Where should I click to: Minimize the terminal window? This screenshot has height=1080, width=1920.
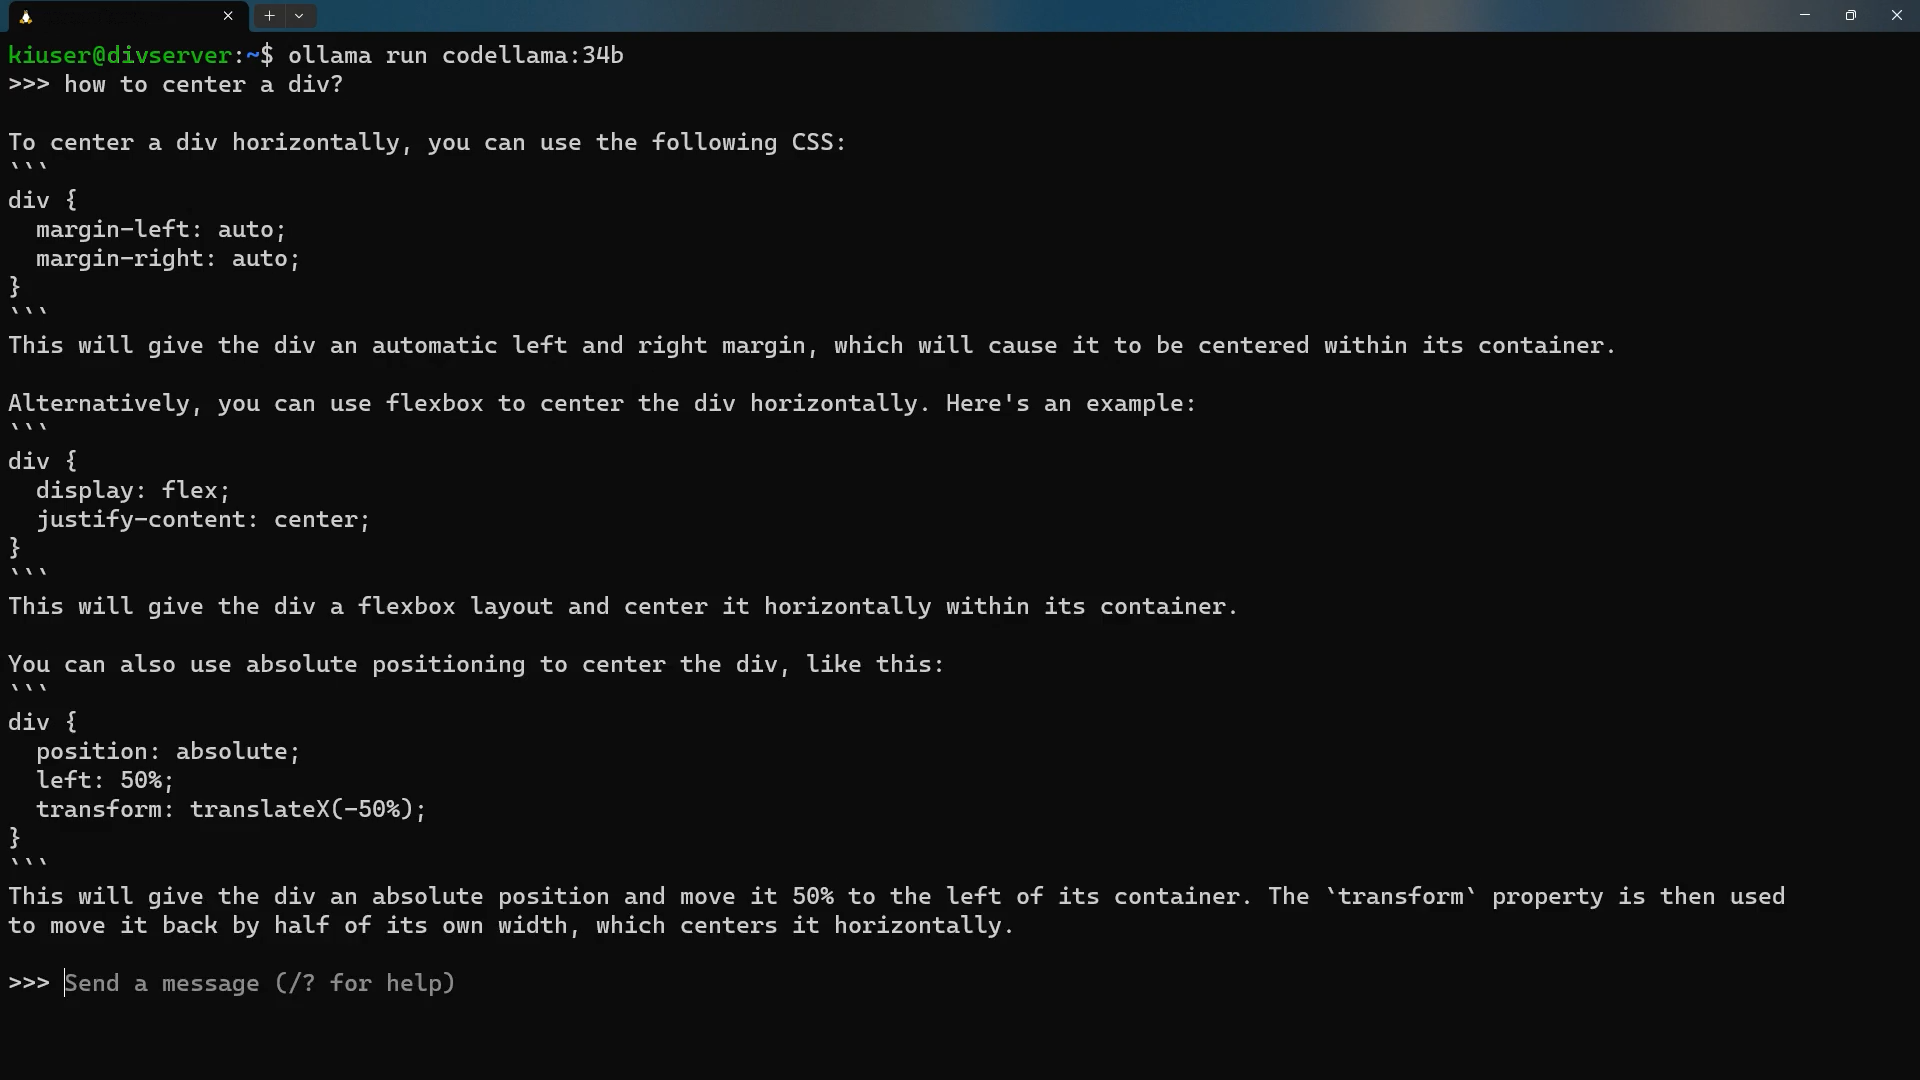1805,15
